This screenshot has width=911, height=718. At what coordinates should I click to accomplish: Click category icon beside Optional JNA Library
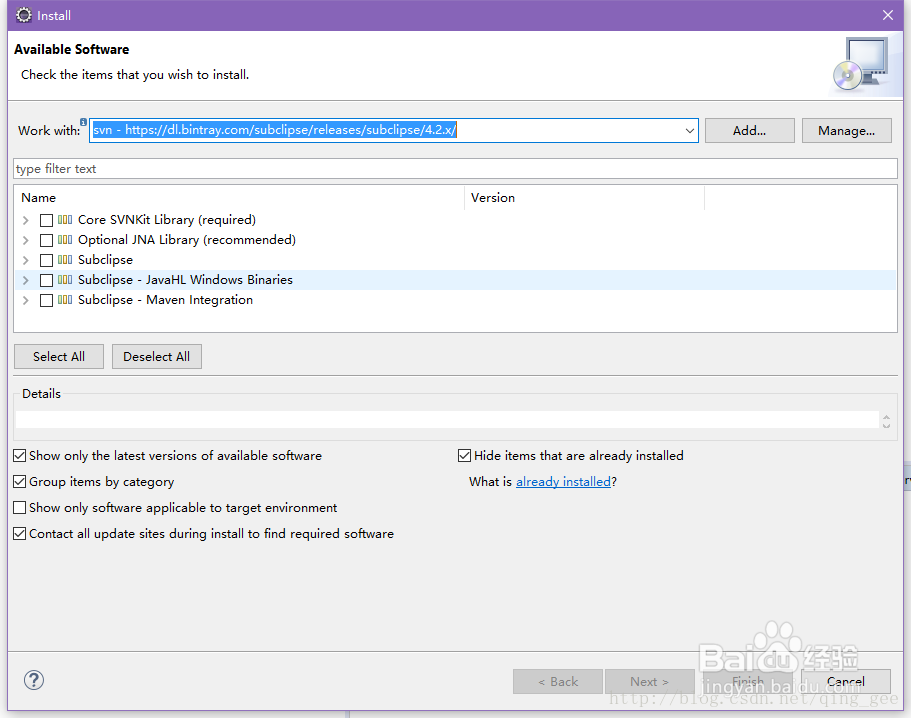[65, 240]
